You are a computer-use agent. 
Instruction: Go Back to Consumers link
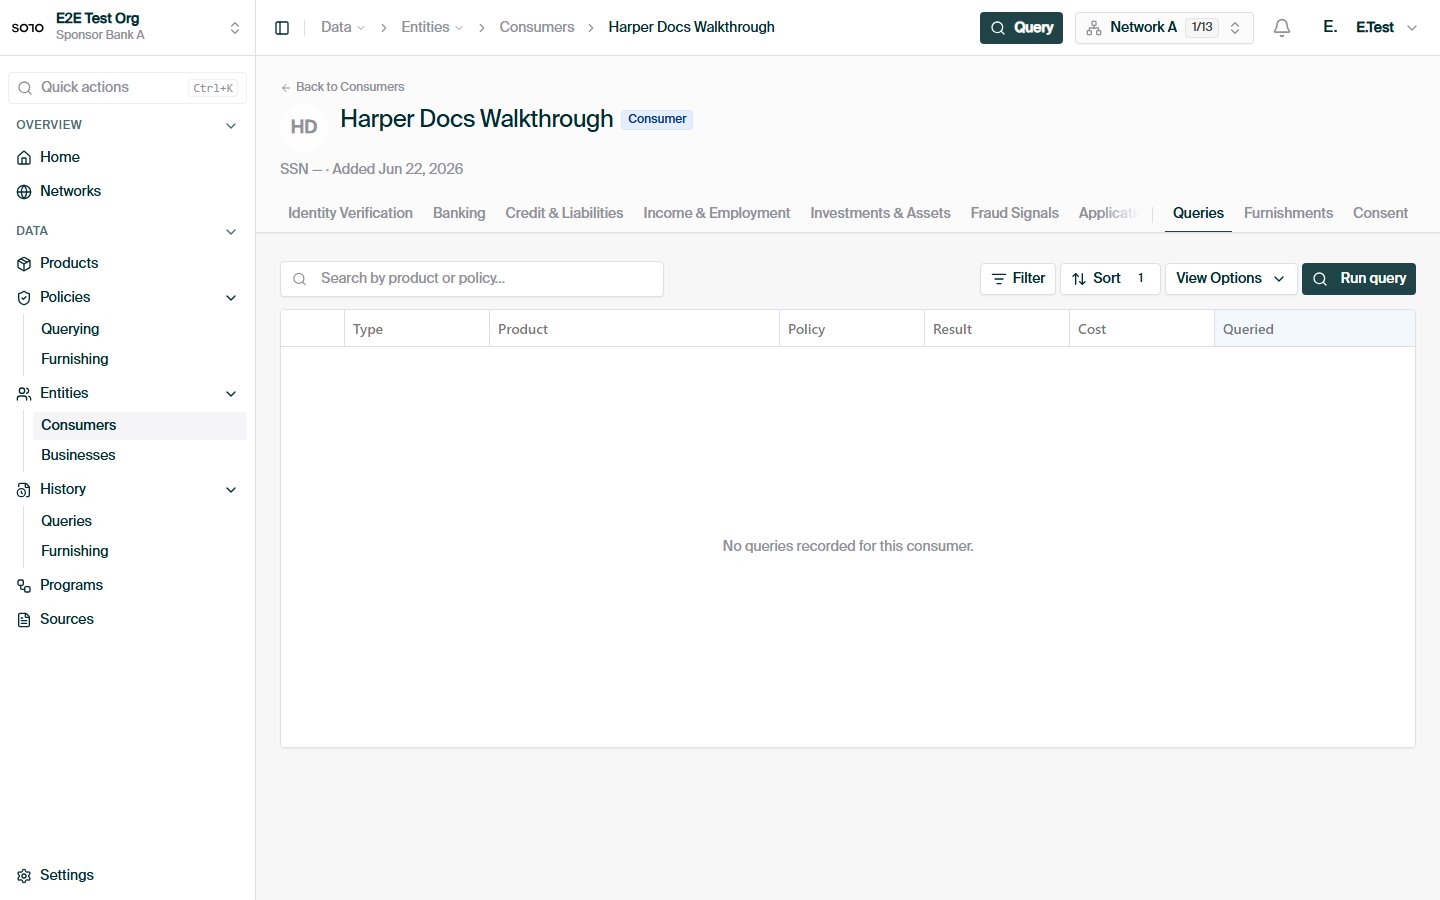point(343,87)
